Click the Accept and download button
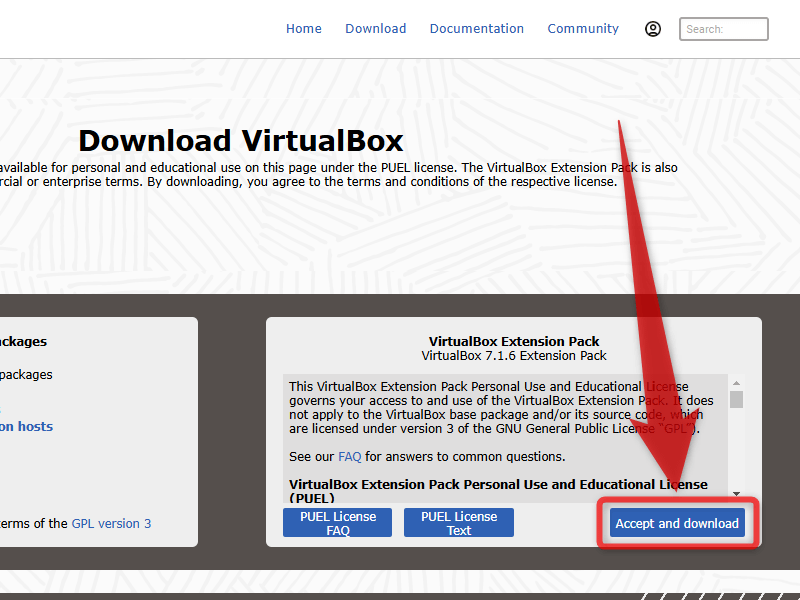This screenshot has width=800, height=600. (677, 523)
